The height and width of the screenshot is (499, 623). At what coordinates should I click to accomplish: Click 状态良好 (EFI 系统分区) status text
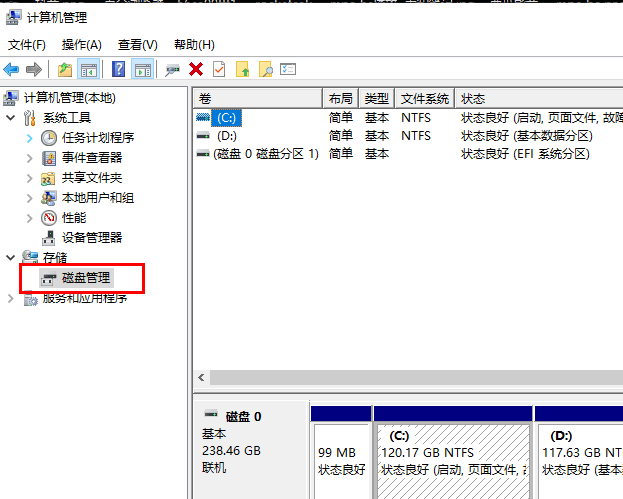(525, 154)
